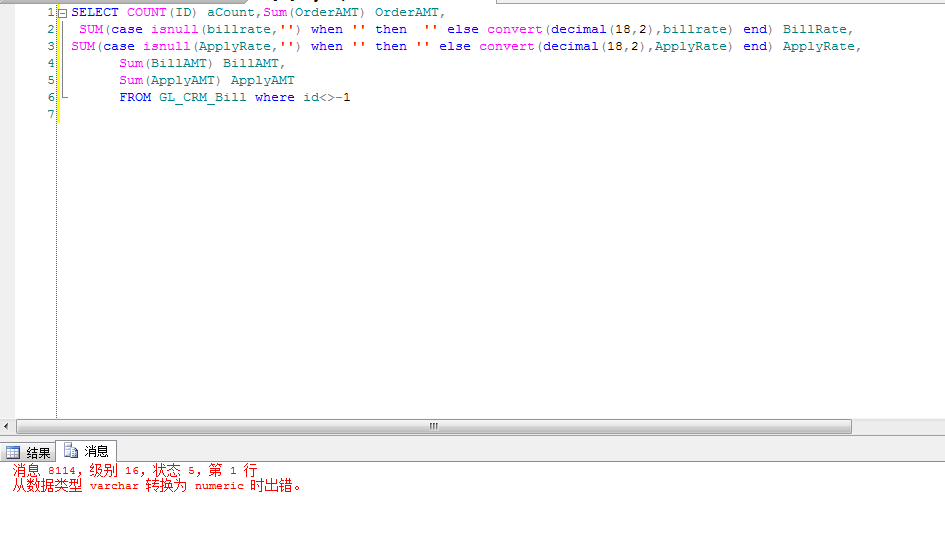Screen dimensions: 945x541
Task: Click the SELECT keyword on line 1
Action: [95, 12]
